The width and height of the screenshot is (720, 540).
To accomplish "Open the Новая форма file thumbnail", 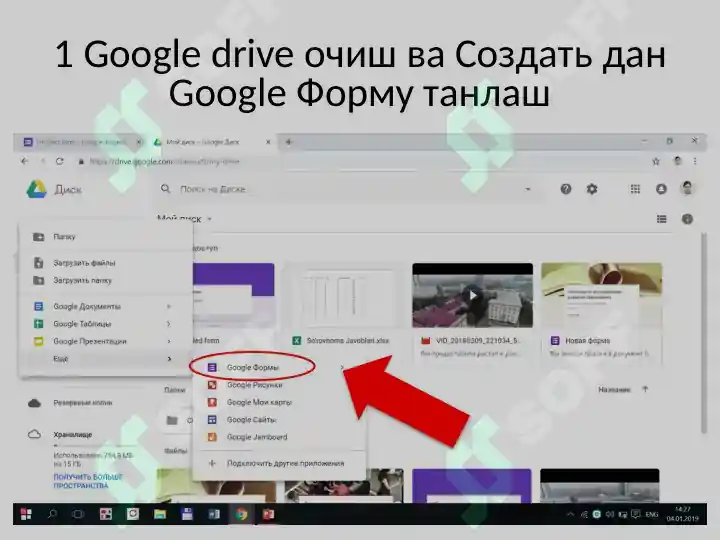I will coord(602,295).
